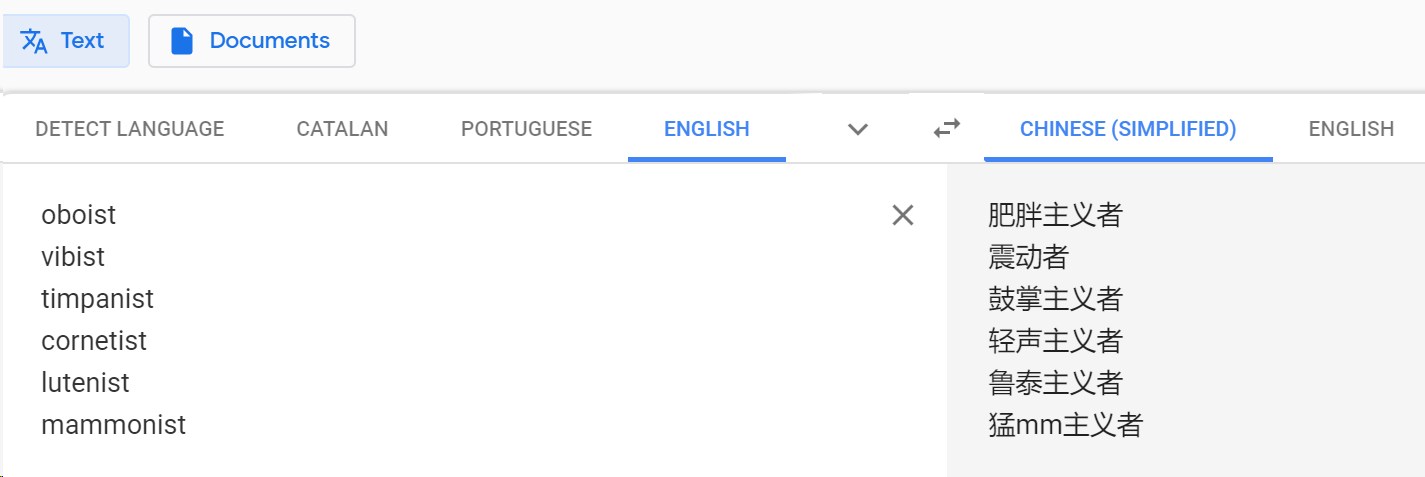The image size is (1425, 477).
Task: Click the translated line "震动者"
Action: point(1028,257)
